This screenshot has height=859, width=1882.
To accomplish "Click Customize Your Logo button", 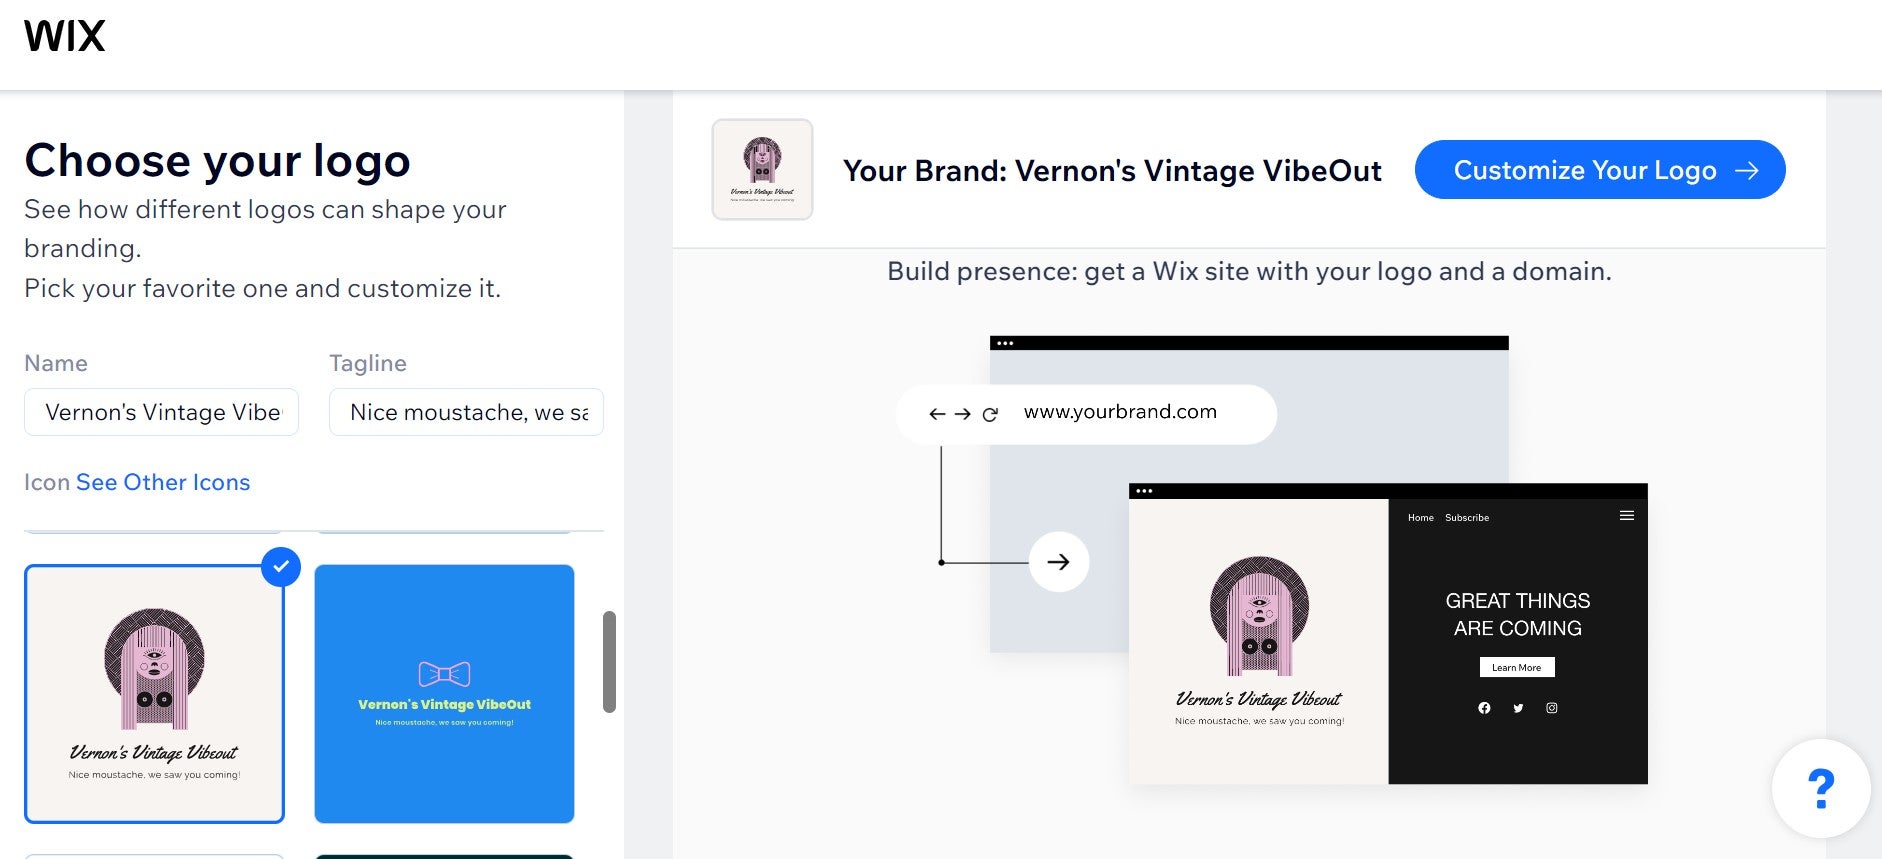I will click(1600, 170).
